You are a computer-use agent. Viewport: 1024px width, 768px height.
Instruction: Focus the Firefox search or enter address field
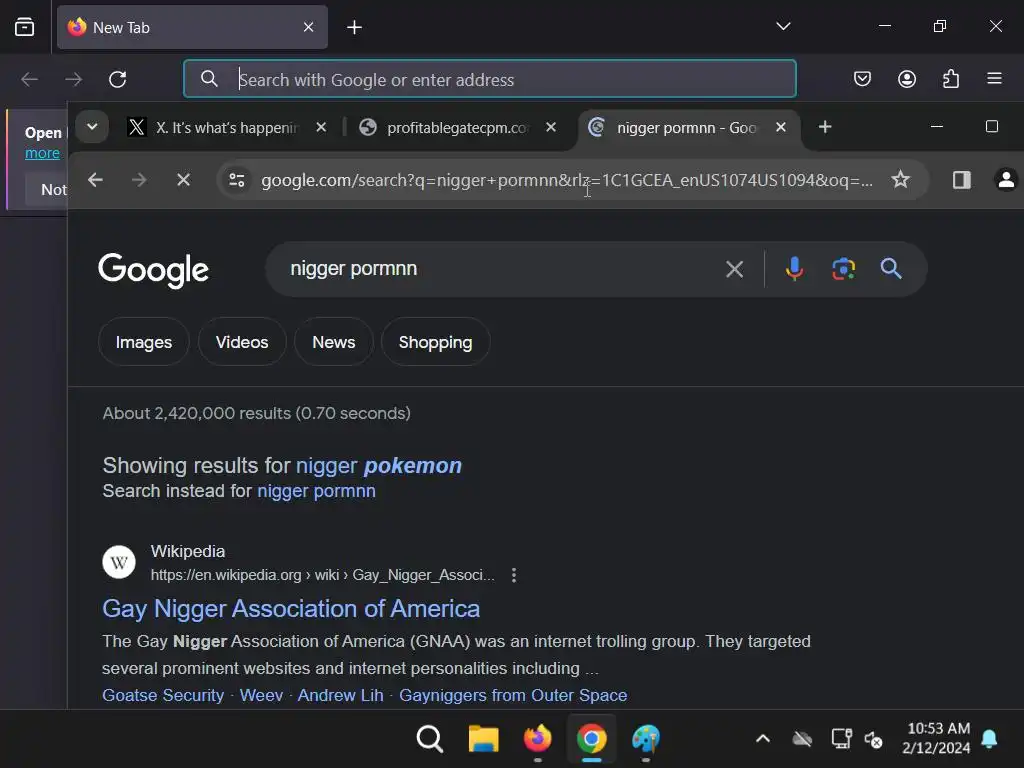[490, 79]
